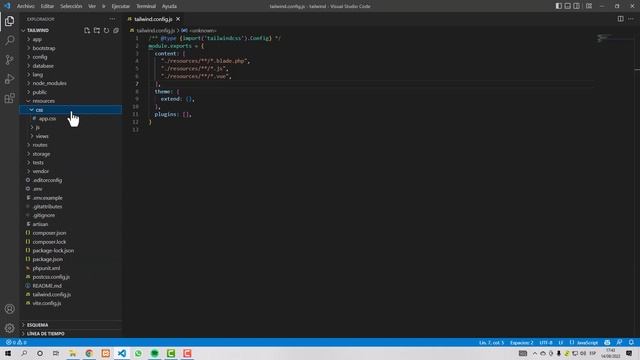Open the Run and Debug view
640x360 pixels.
tap(9, 79)
